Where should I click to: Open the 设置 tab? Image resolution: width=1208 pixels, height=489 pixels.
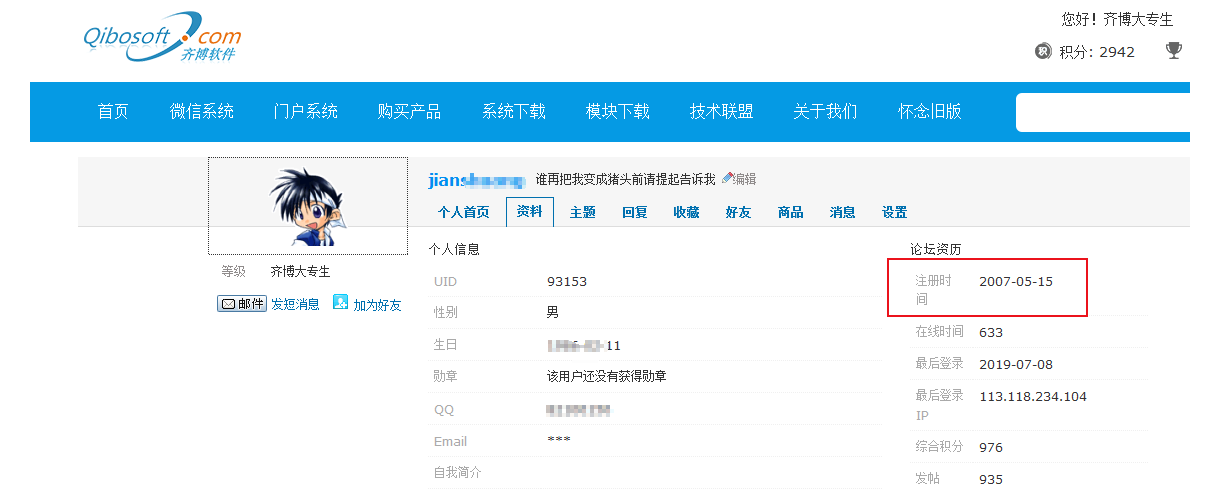894,212
